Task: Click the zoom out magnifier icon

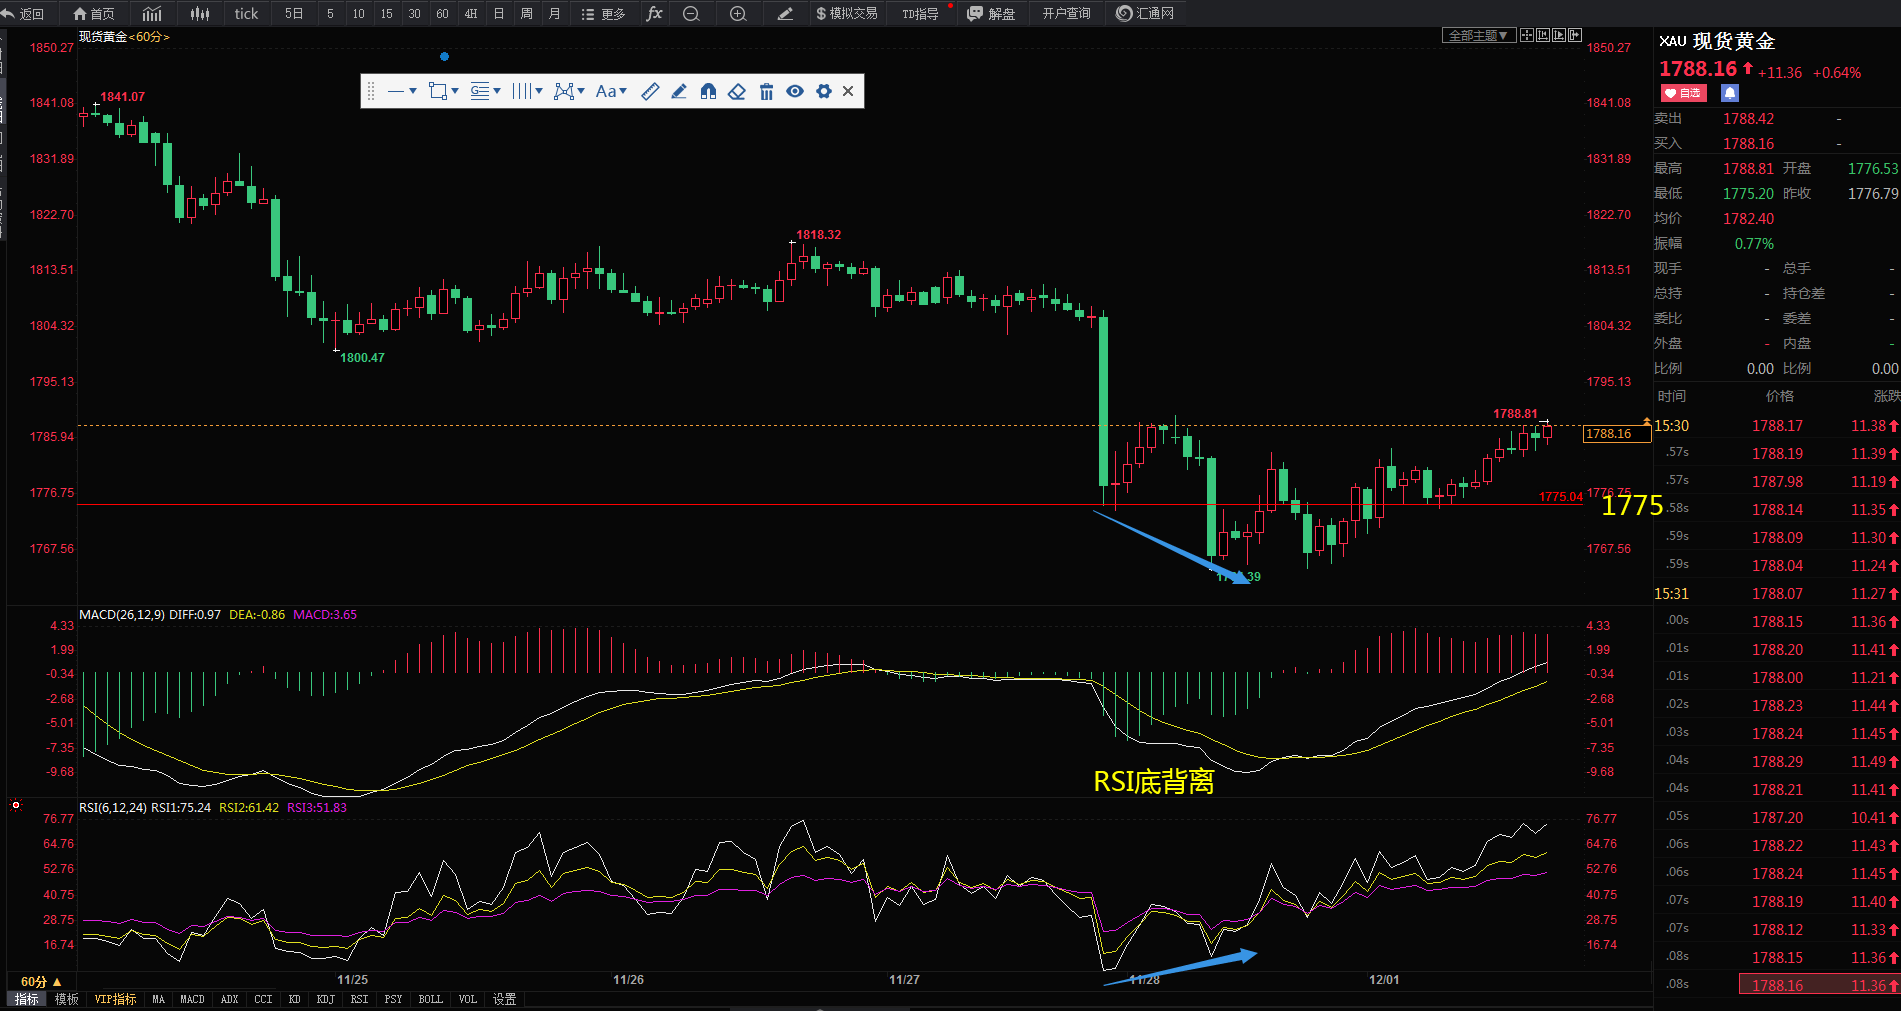Action: tap(691, 14)
